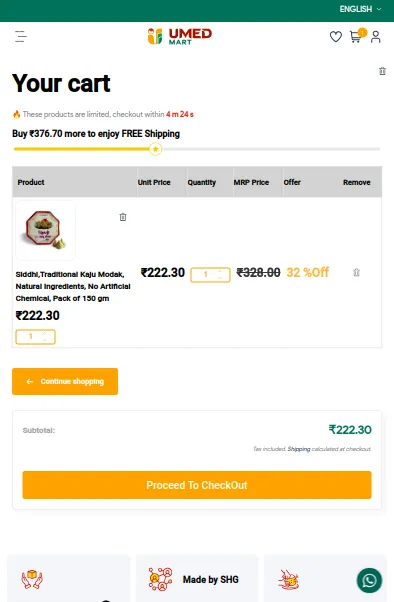Click the Umed Mart logo
The image size is (394, 602).
tap(179, 36)
